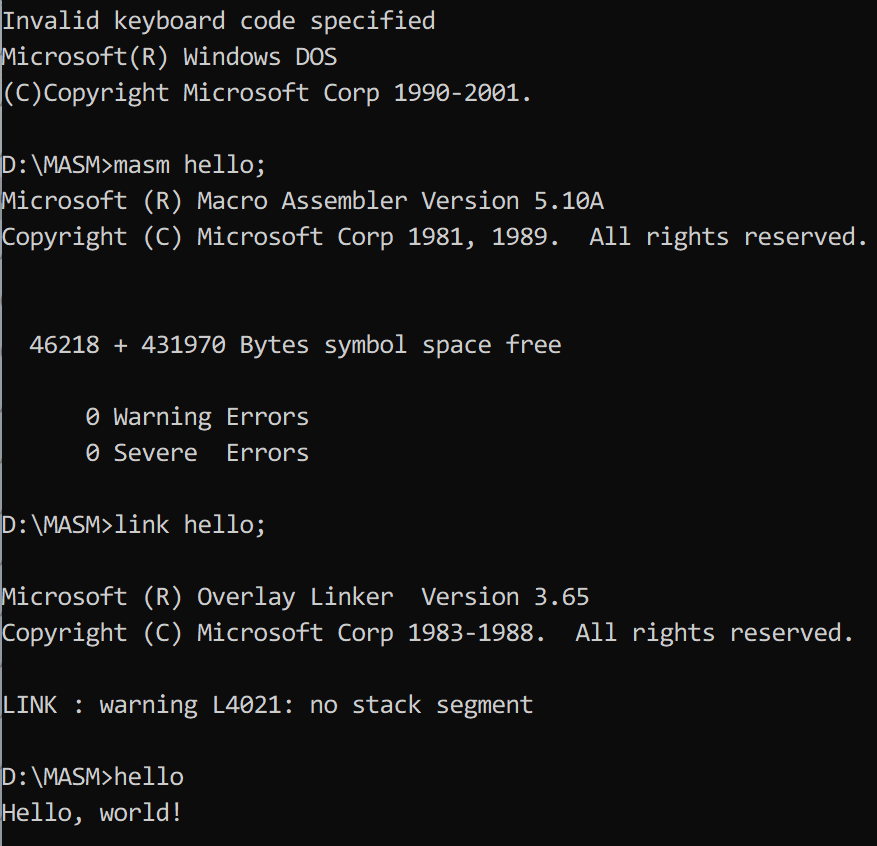This screenshot has width=877, height=846.
Task: Click the "0 Severe Errors" line
Action: [x=197, y=453]
